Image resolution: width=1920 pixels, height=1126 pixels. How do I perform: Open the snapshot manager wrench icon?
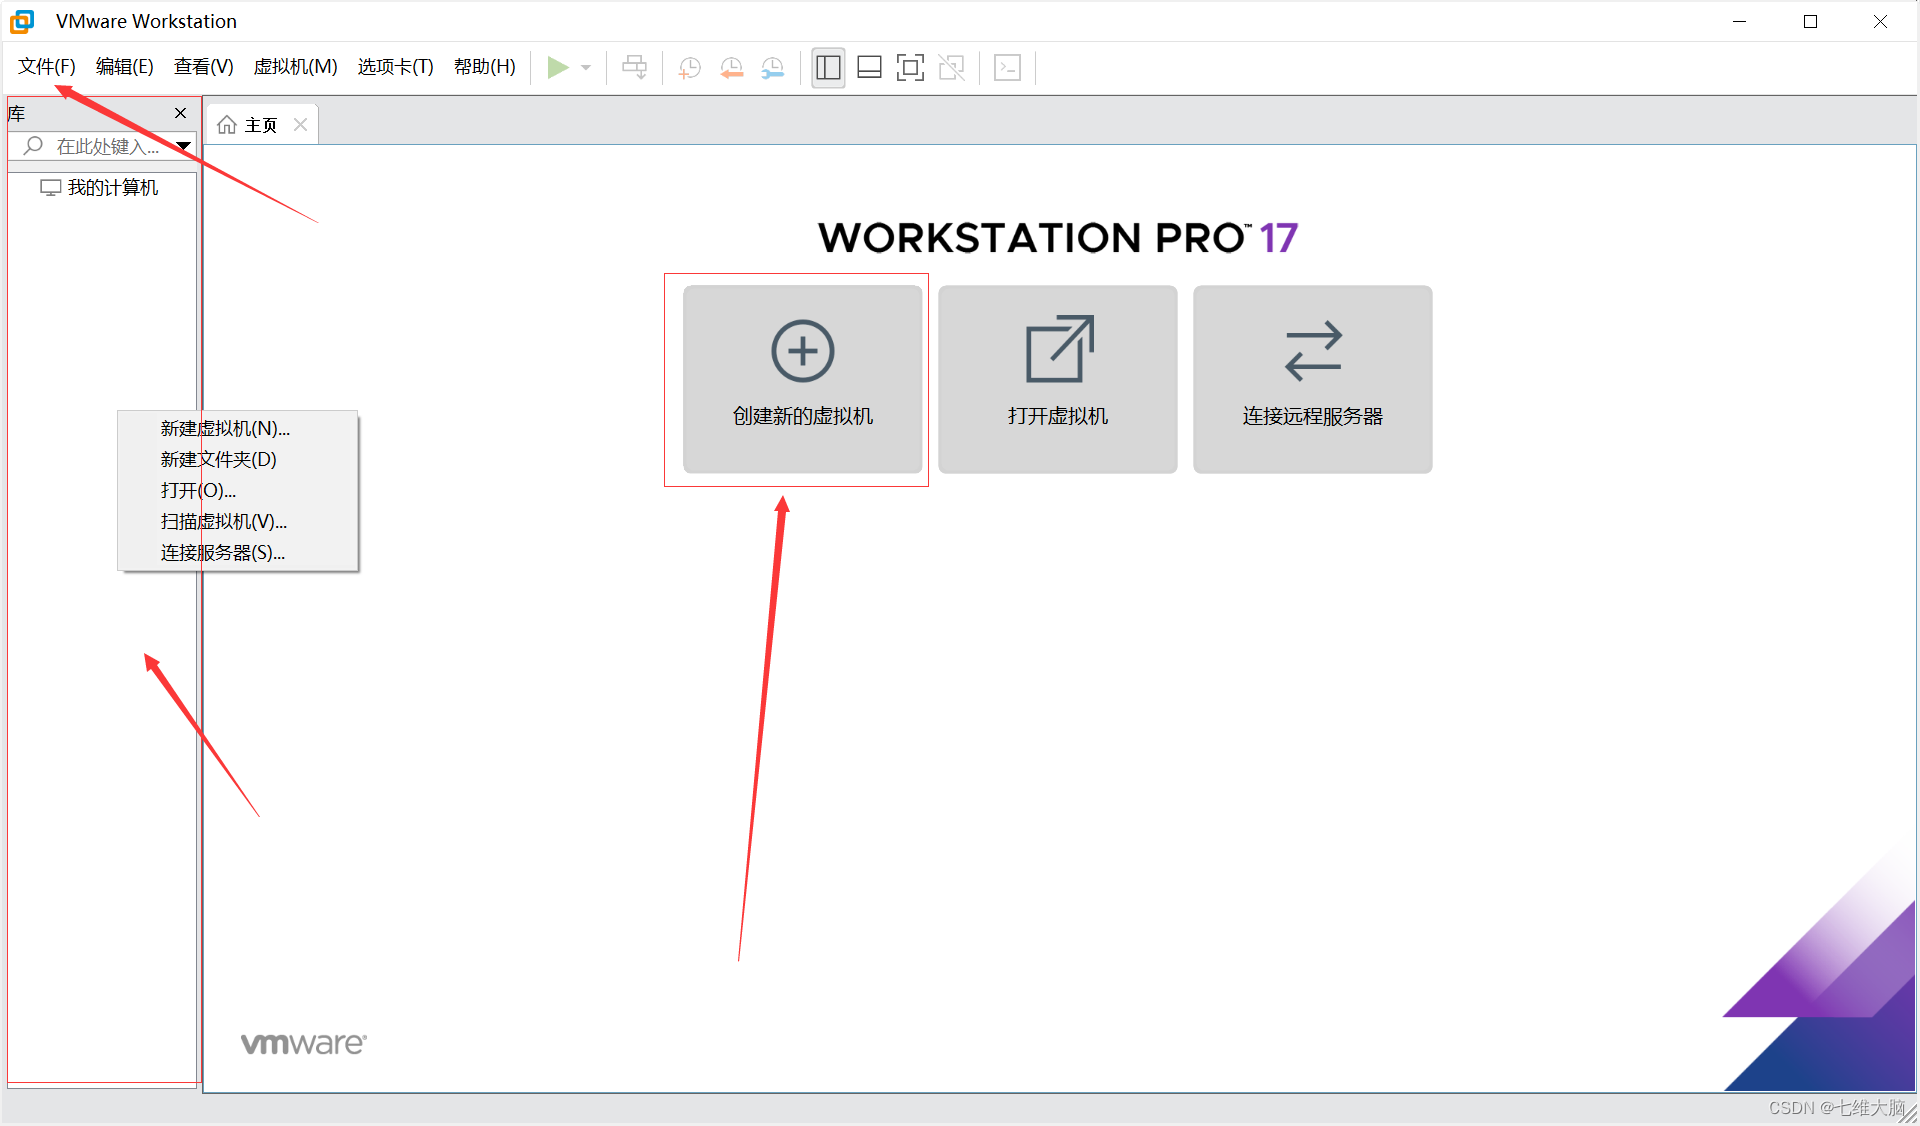tap(773, 67)
